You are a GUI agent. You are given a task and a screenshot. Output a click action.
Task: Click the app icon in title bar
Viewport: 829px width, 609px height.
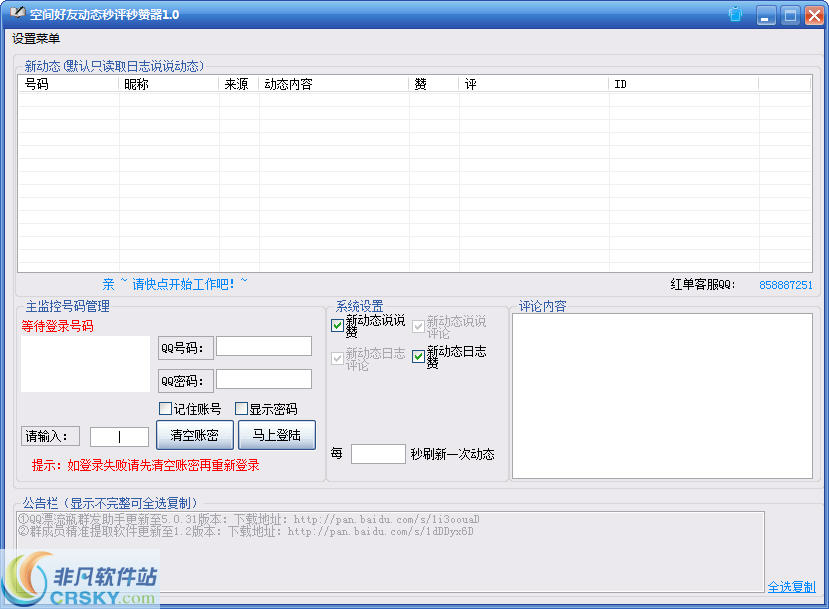(x=17, y=14)
